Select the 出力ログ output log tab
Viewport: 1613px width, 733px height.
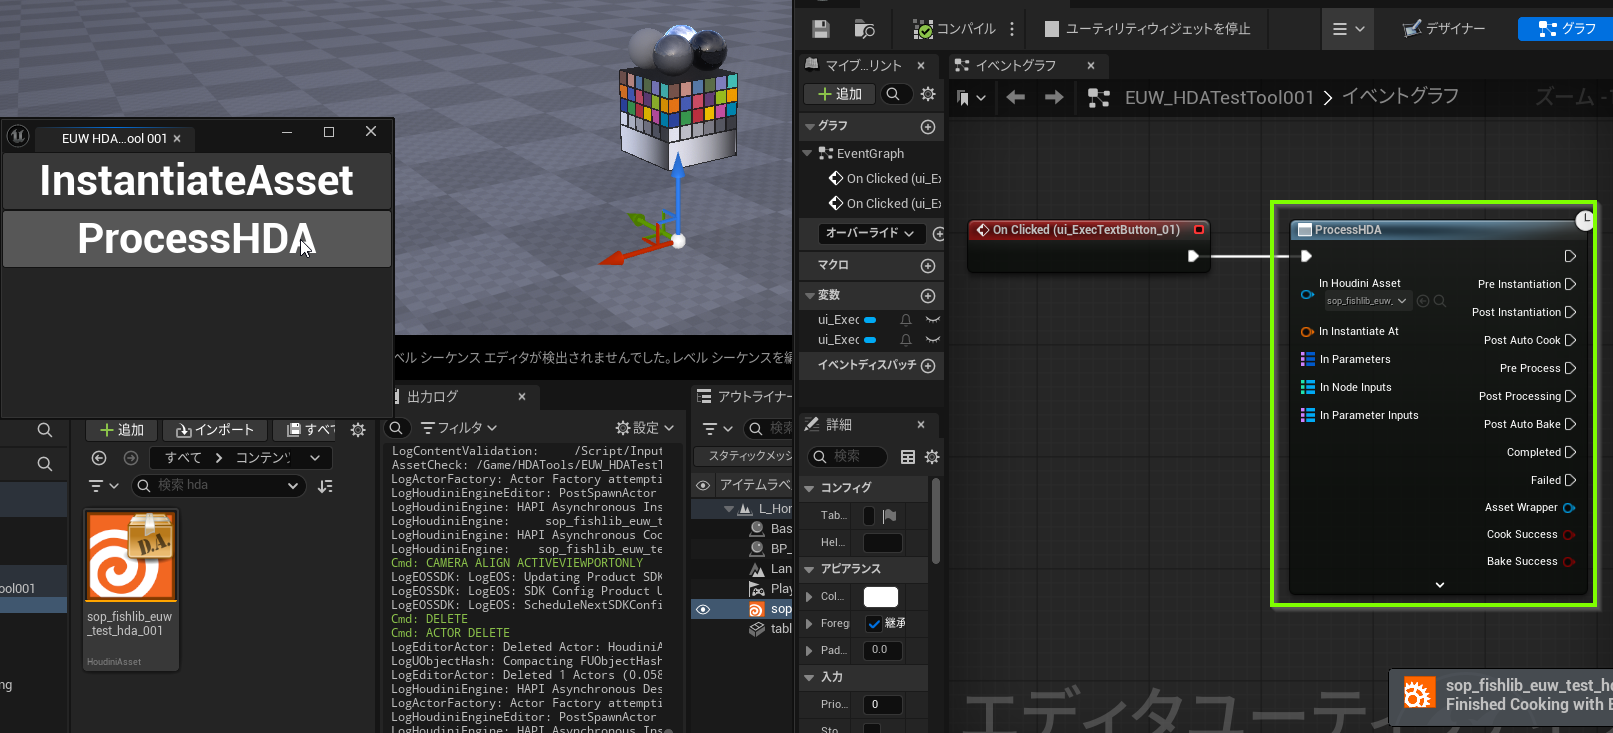(x=432, y=397)
